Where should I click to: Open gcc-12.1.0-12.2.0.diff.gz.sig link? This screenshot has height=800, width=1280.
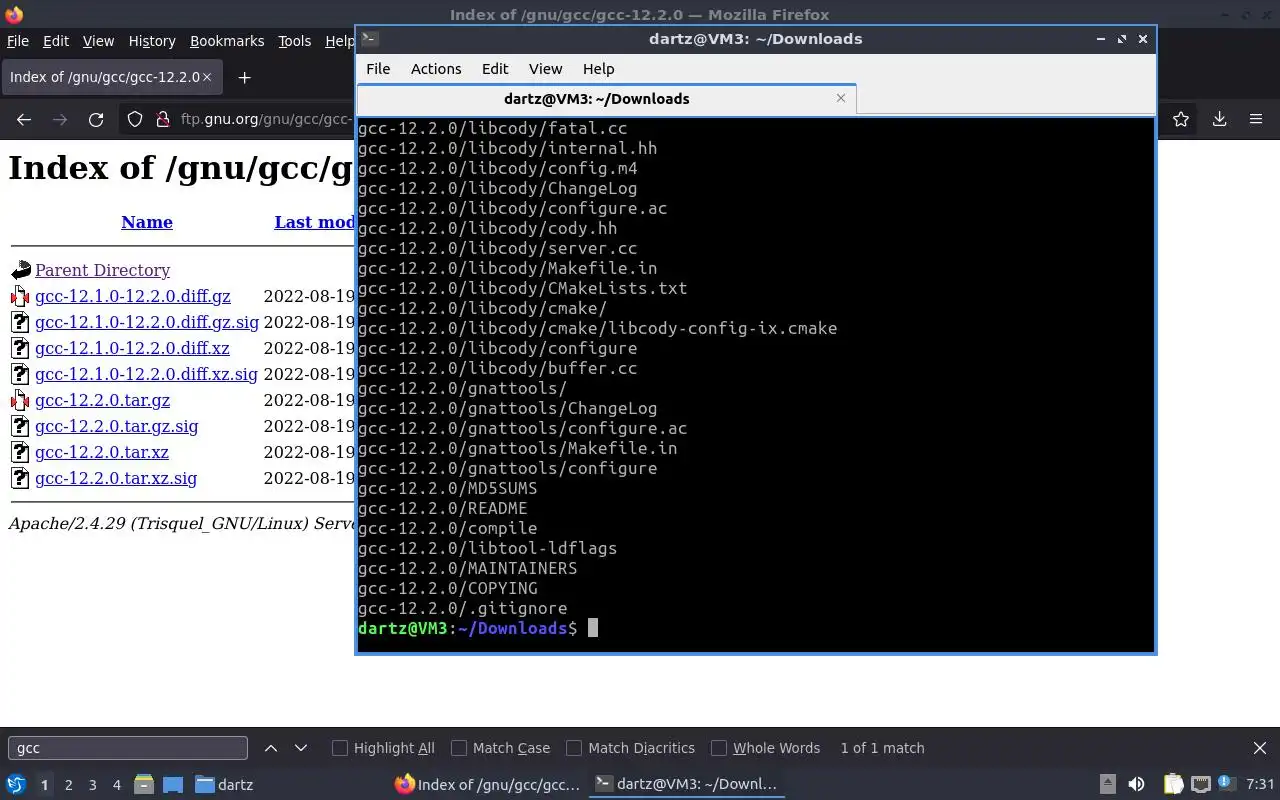[x=147, y=322]
